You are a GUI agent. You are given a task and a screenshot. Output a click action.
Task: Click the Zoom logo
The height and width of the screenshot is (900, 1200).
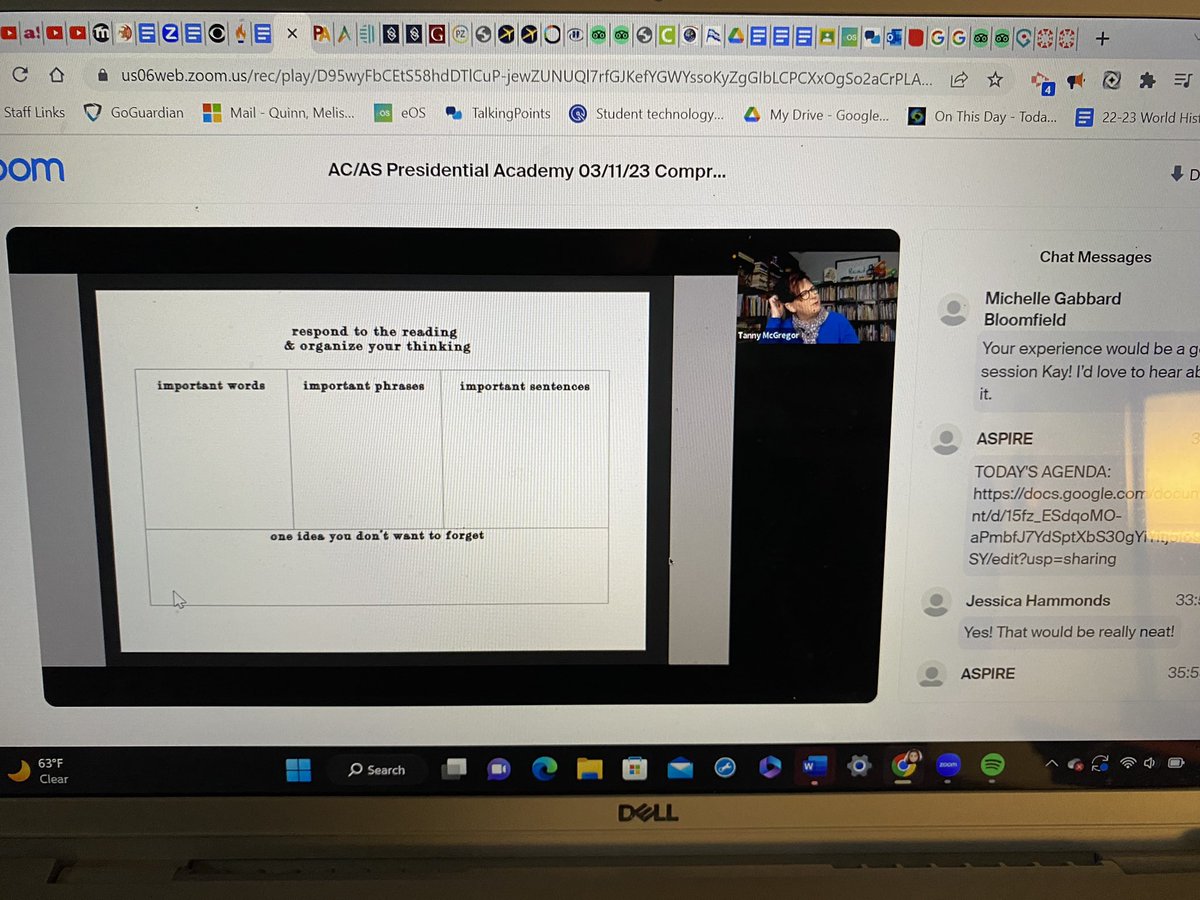point(32,168)
